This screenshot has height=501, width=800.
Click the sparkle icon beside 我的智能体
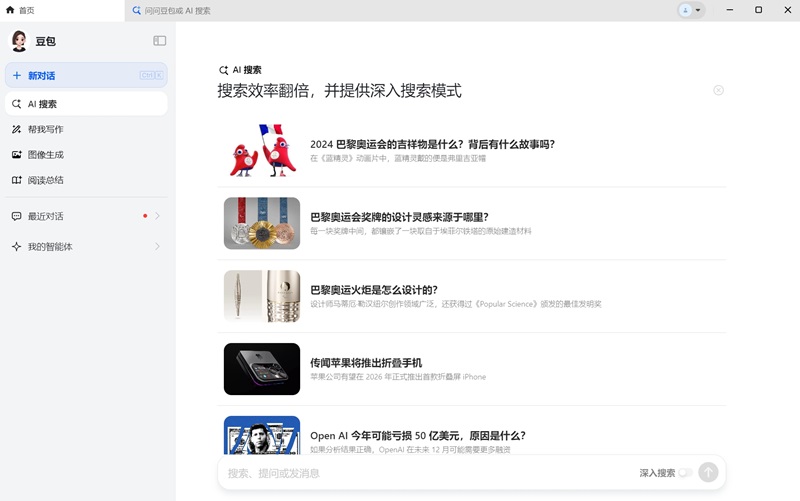point(17,247)
